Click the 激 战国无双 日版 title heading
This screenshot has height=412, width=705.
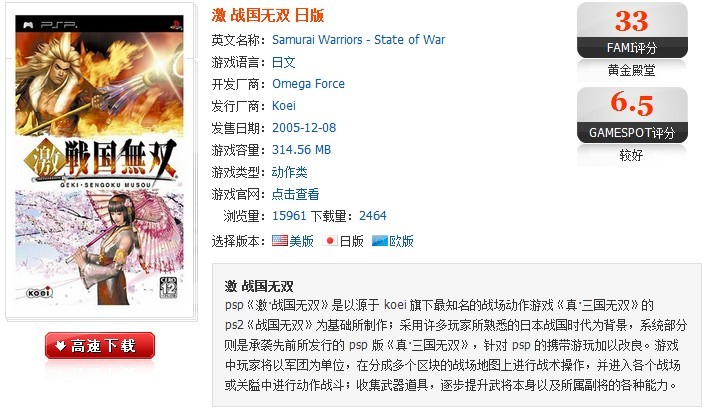coord(268,15)
